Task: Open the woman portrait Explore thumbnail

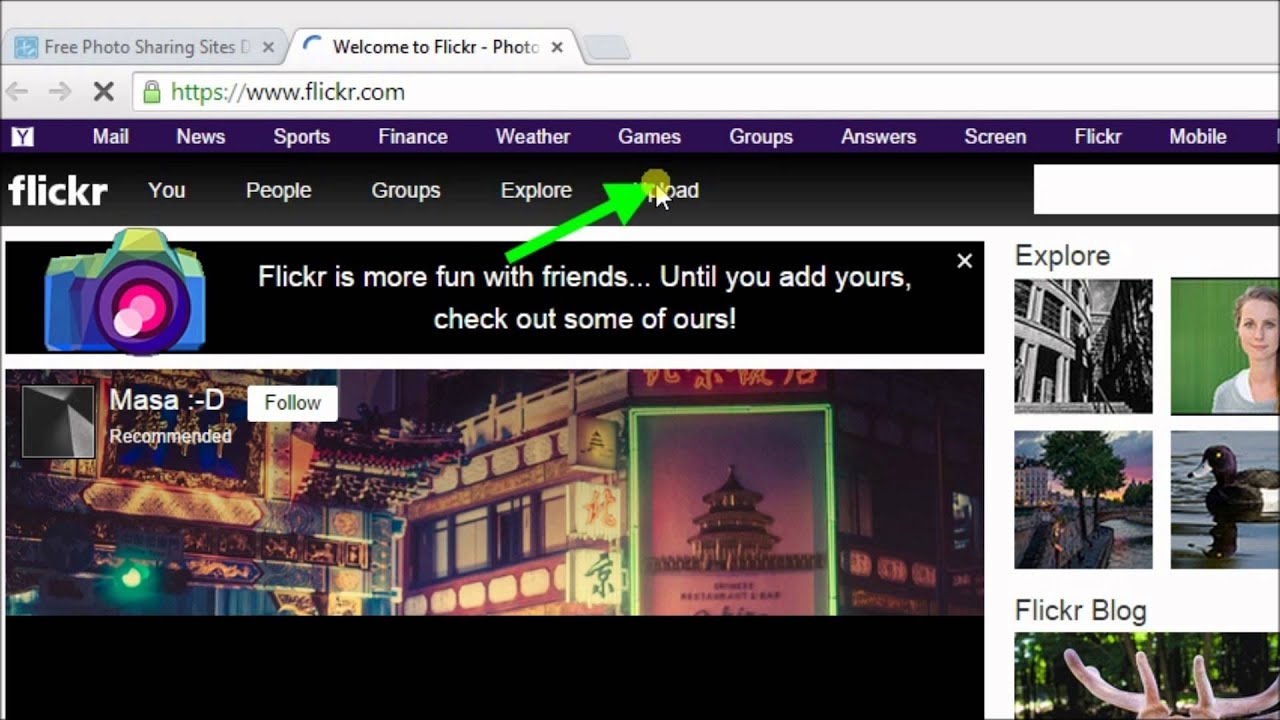Action: pos(1225,346)
